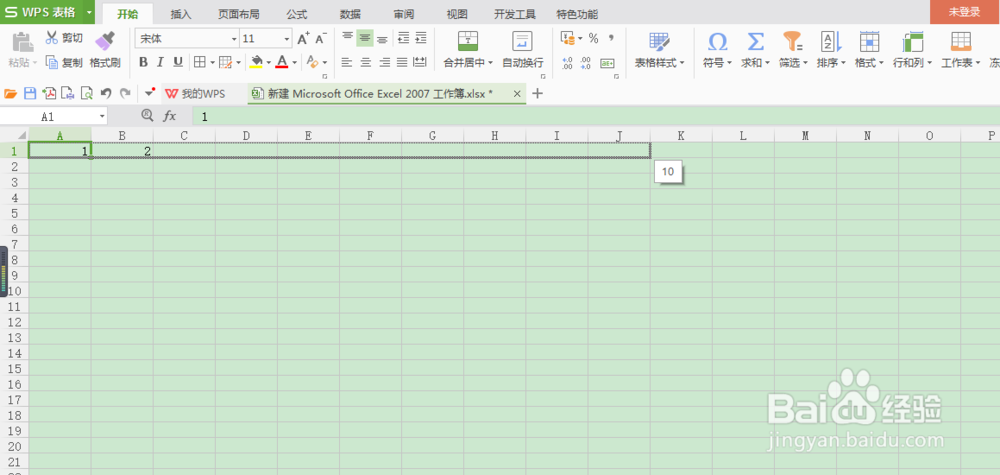Click the distributed alignment icon
The image size is (1000, 475).
420,62
